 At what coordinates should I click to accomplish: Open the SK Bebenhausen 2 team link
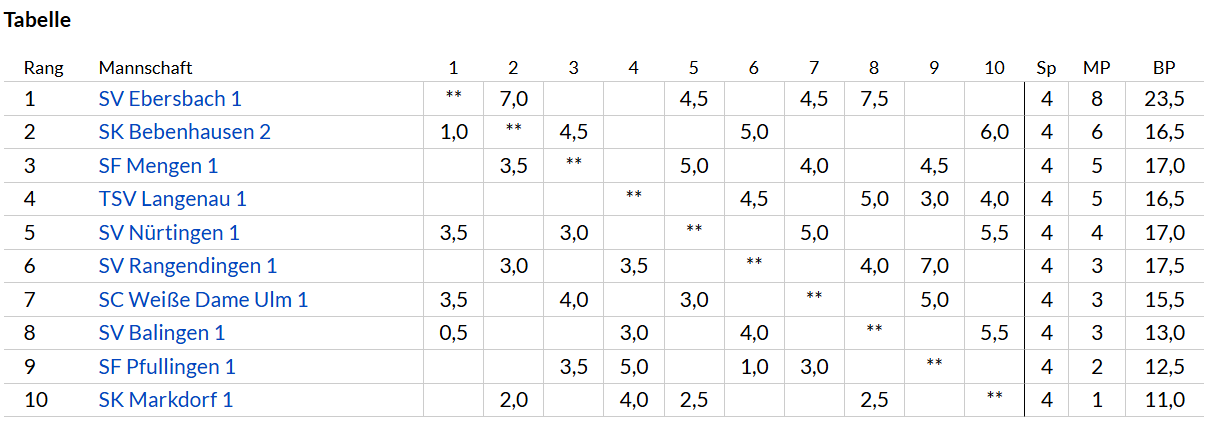click(185, 132)
